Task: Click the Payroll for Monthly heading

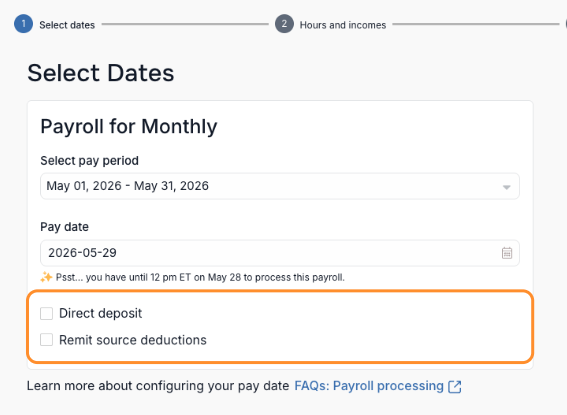Action: tap(129, 127)
